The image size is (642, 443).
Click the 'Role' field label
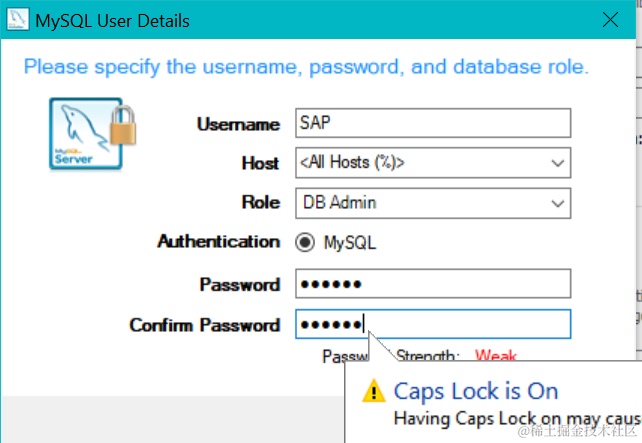(x=261, y=202)
